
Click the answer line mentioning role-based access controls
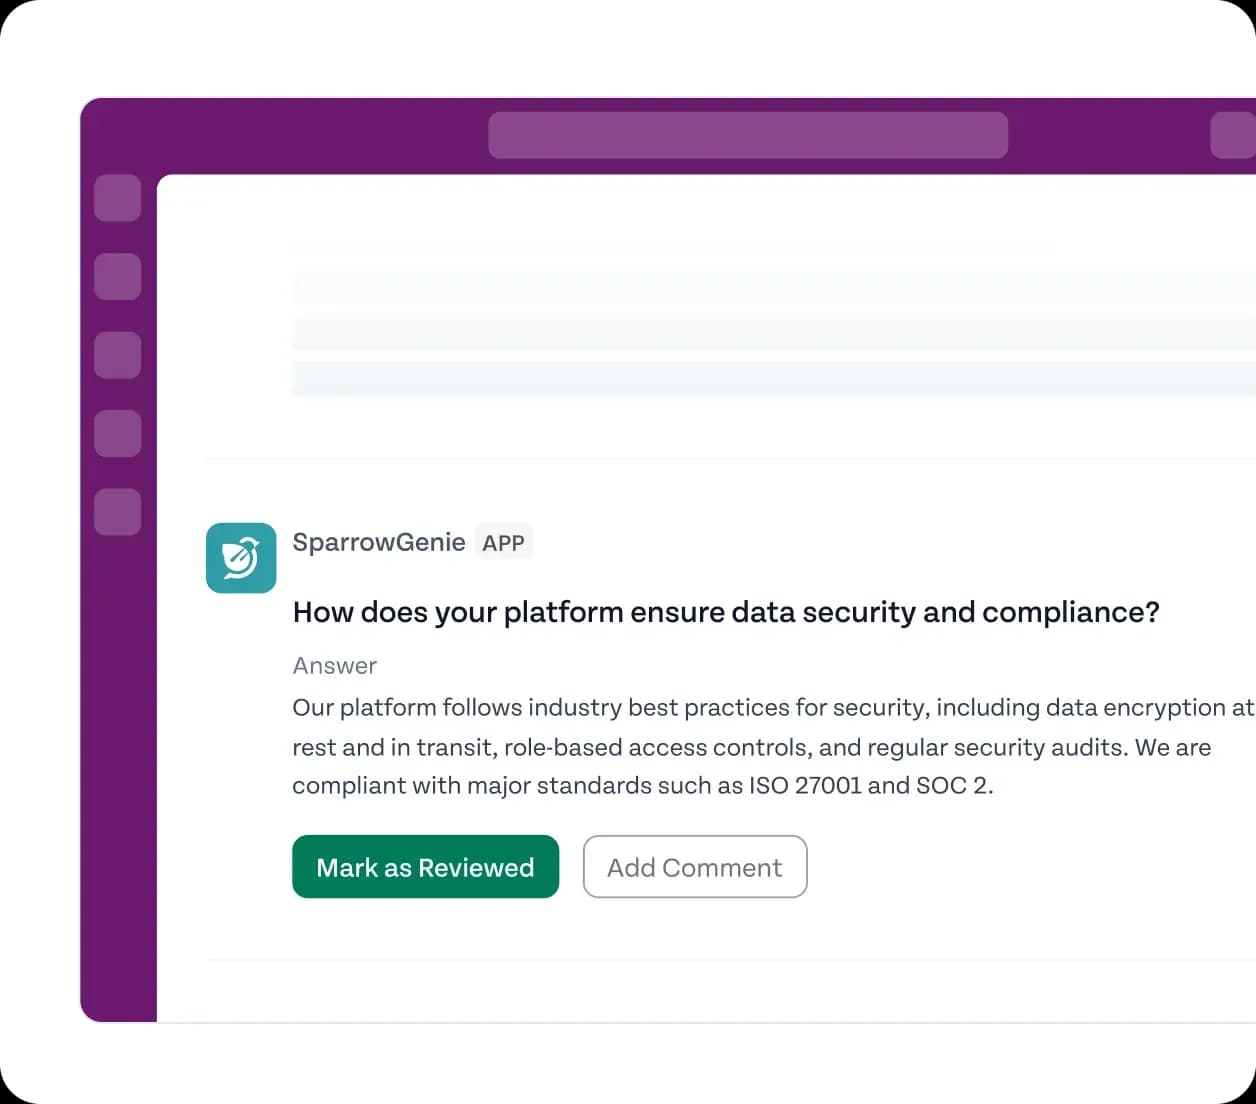click(x=751, y=748)
